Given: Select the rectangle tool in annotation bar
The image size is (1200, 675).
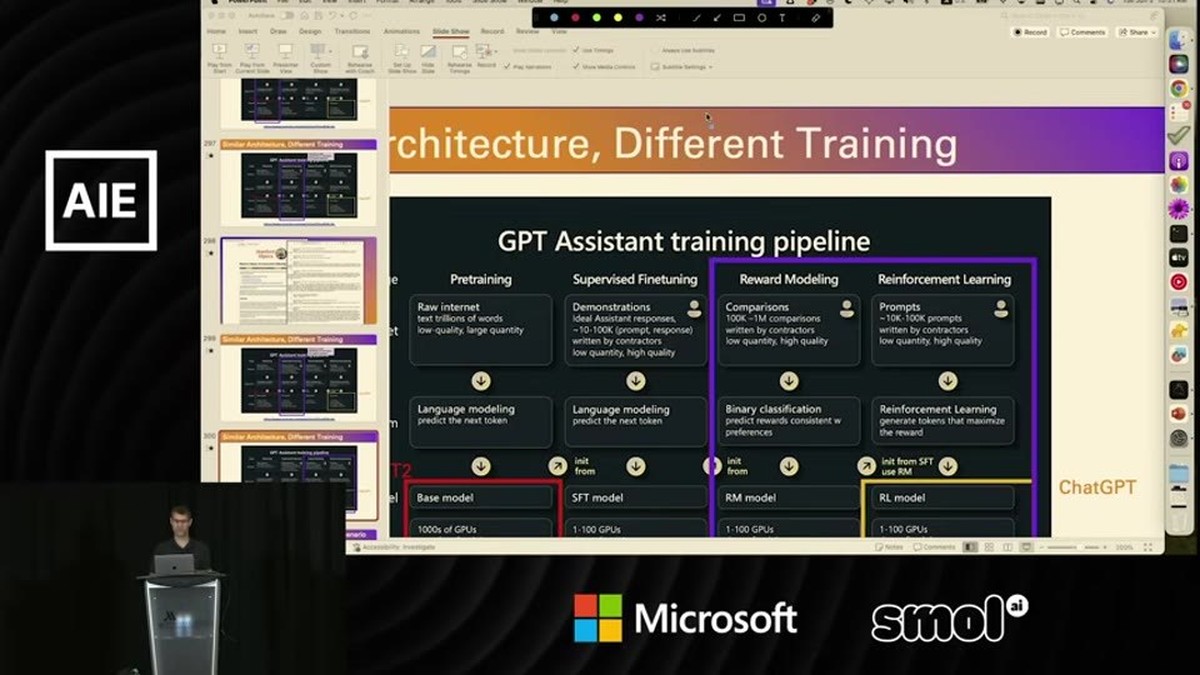Looking at the screenshot, I should click(739, 17).
